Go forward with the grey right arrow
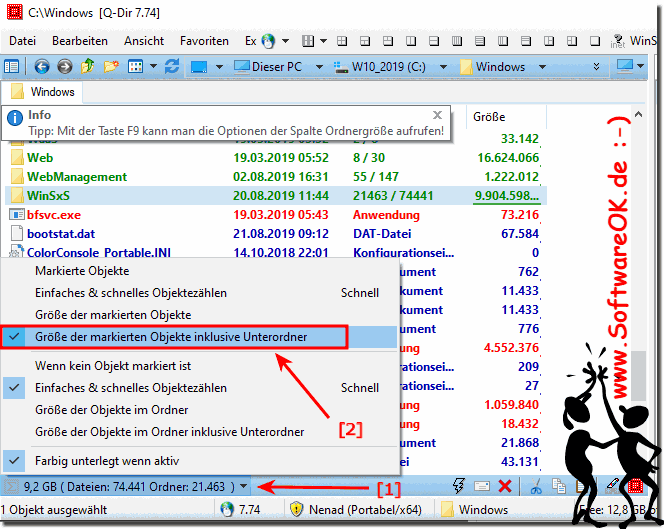664x529 pixels. 64,66
